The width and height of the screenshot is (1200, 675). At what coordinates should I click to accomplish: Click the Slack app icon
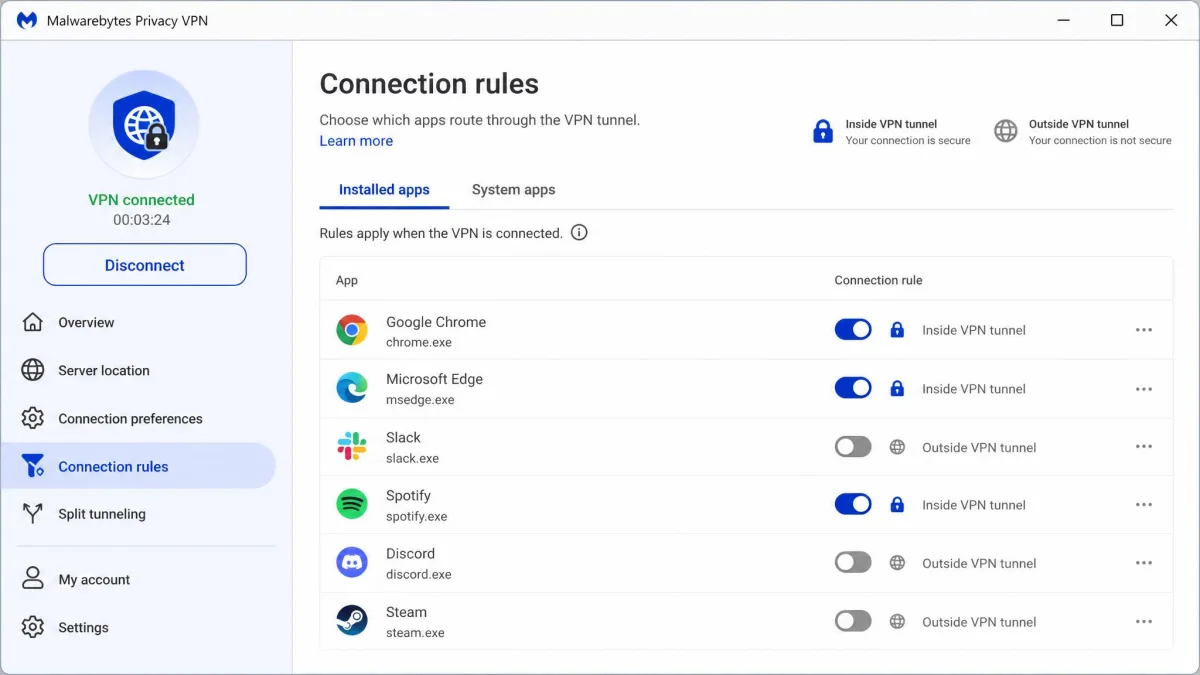click(352, 446)
